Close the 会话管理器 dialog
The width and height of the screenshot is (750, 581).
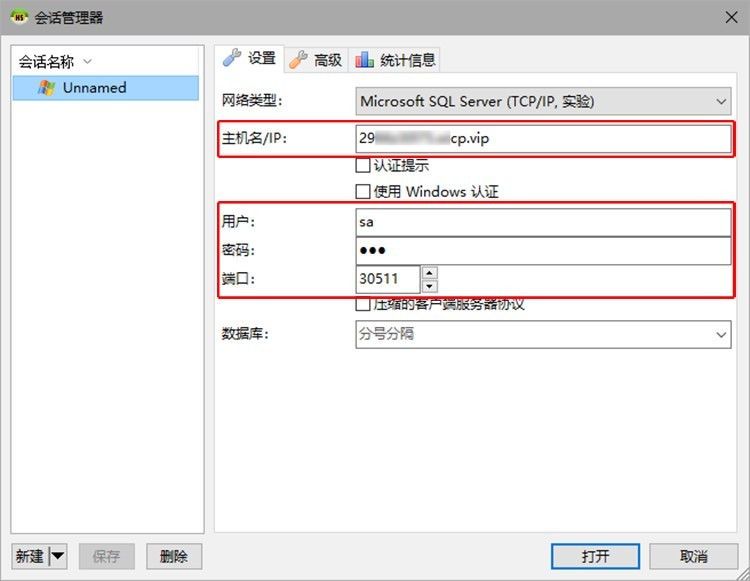click(x=731, y=18)
